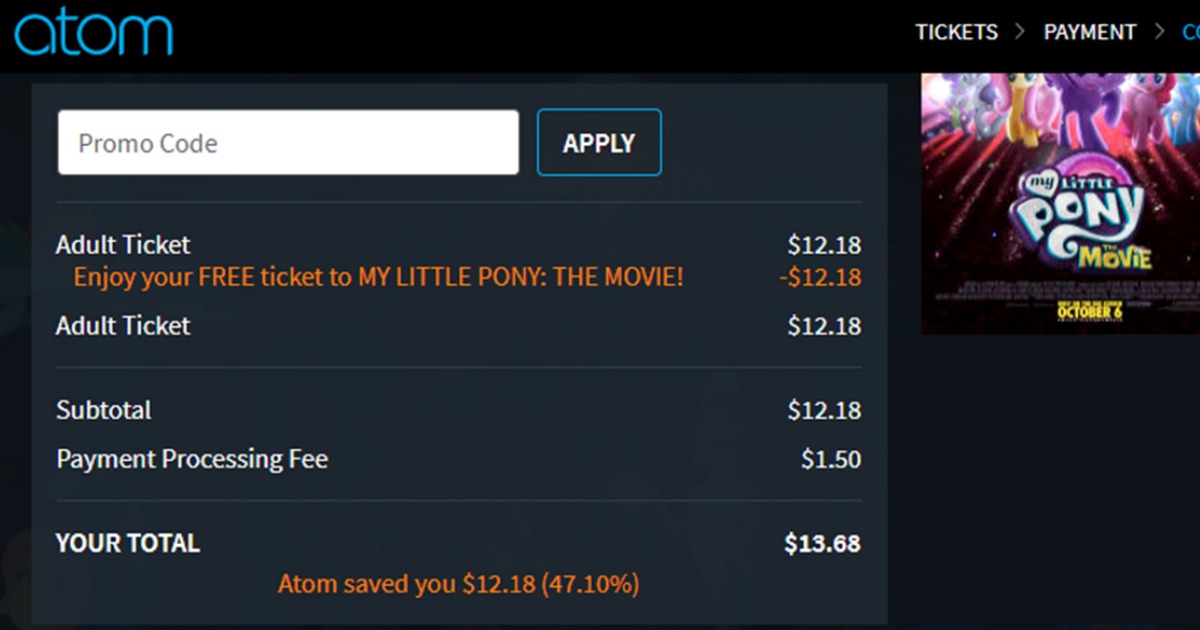Click the YOUR TOTAL label
Viewport: 1200px width, 630px height.
point(128,543)
